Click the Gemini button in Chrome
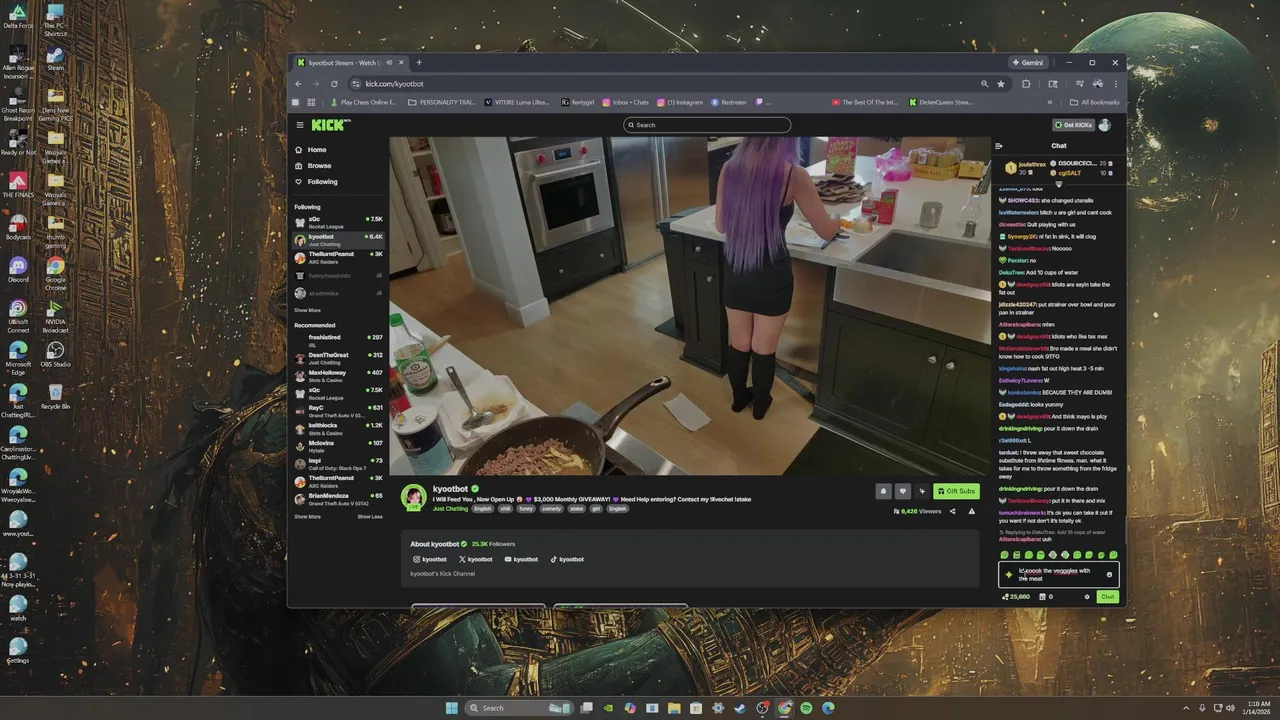This screenshot has height=720, width=1280. [1027, 62]
